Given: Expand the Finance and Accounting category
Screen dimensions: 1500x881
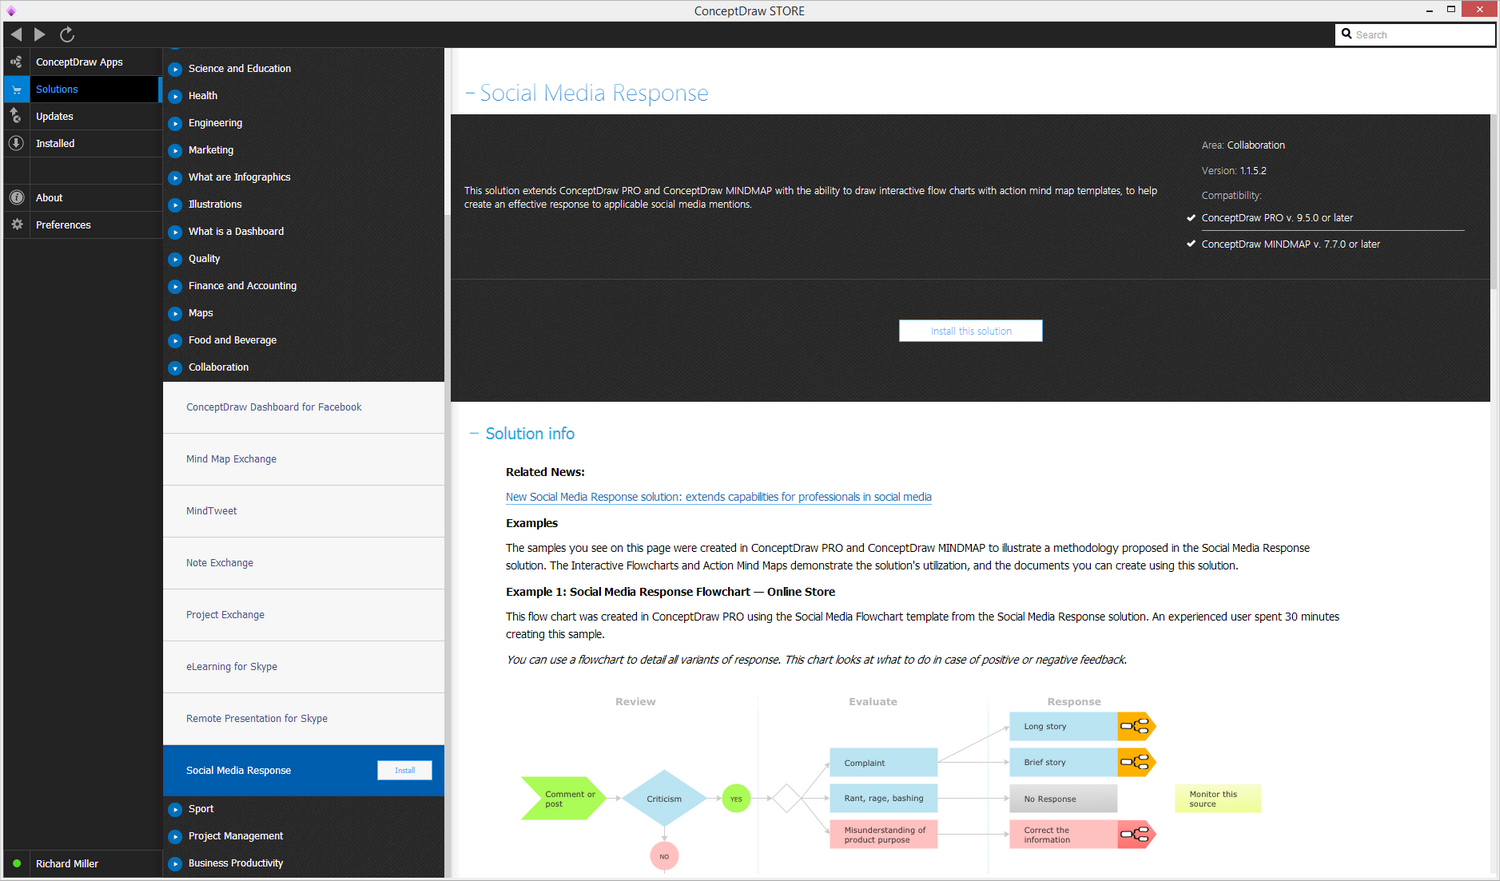Looking at the screenshot, I should click(175, 286).
